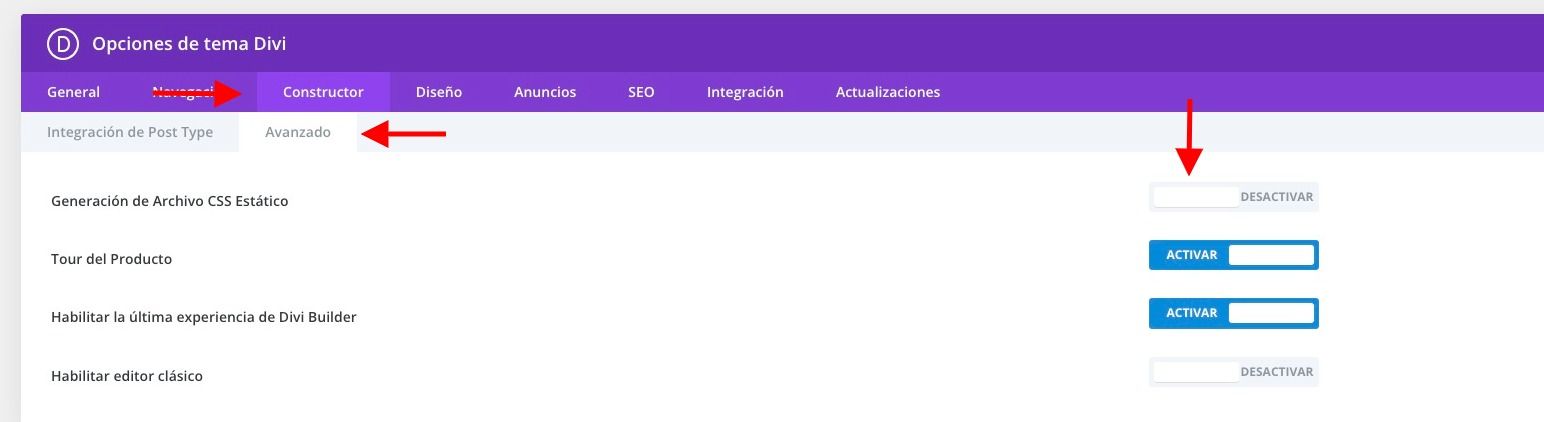
Task: Select the Avanzado sub-tab
Action: click(298, 132)
